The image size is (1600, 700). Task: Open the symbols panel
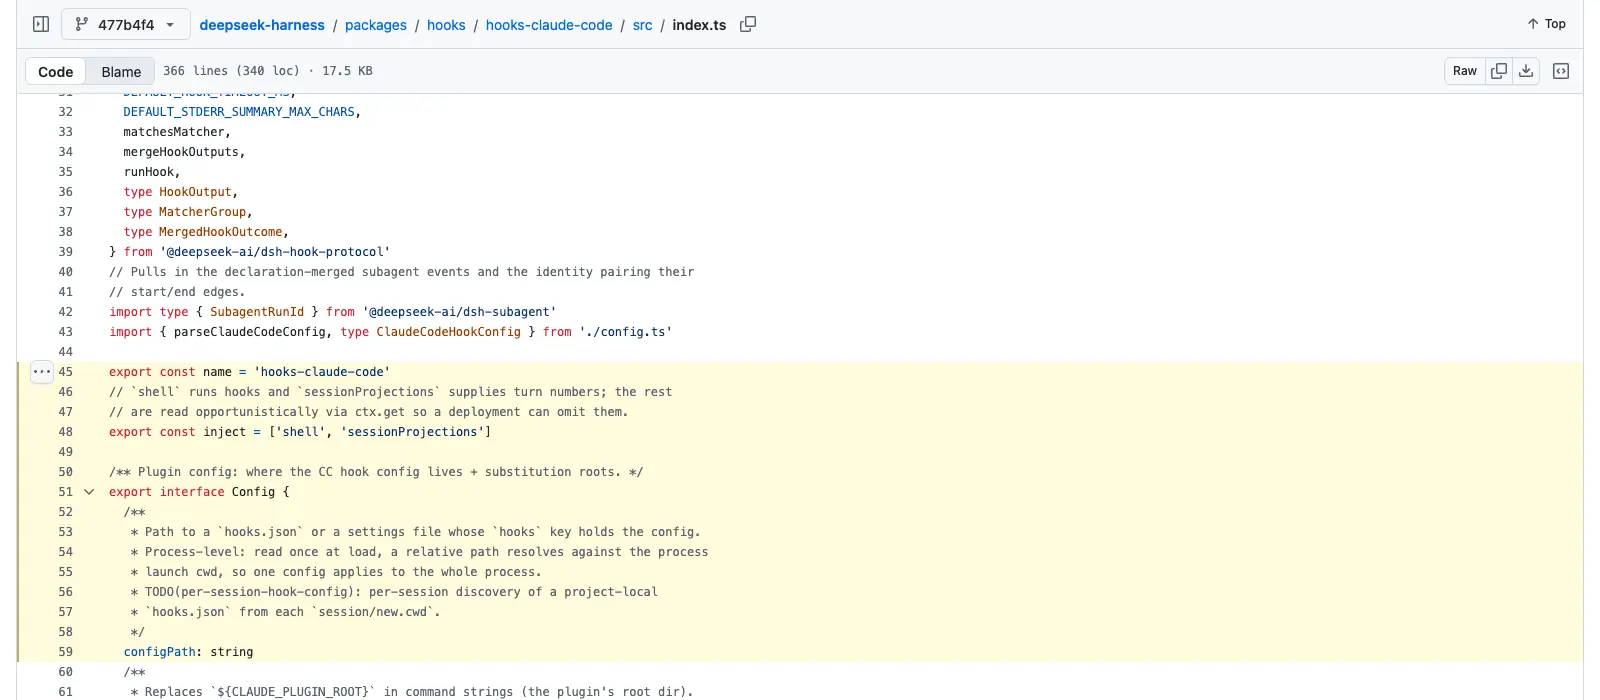pyautogui.click(x=1561, y=71)
